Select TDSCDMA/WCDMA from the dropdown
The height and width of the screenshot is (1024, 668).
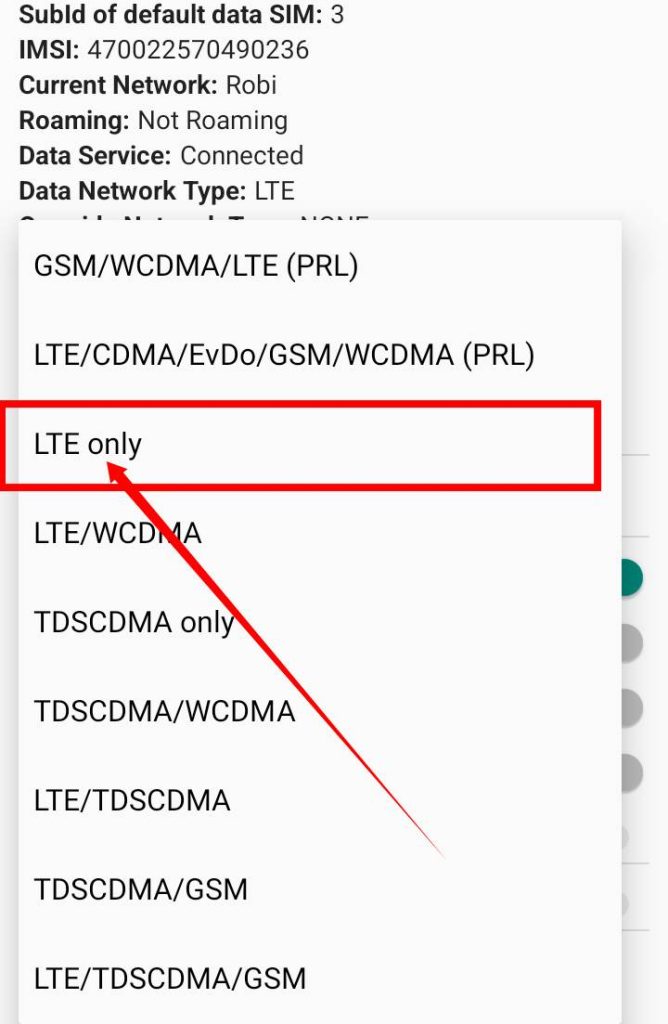pos(164,711)
